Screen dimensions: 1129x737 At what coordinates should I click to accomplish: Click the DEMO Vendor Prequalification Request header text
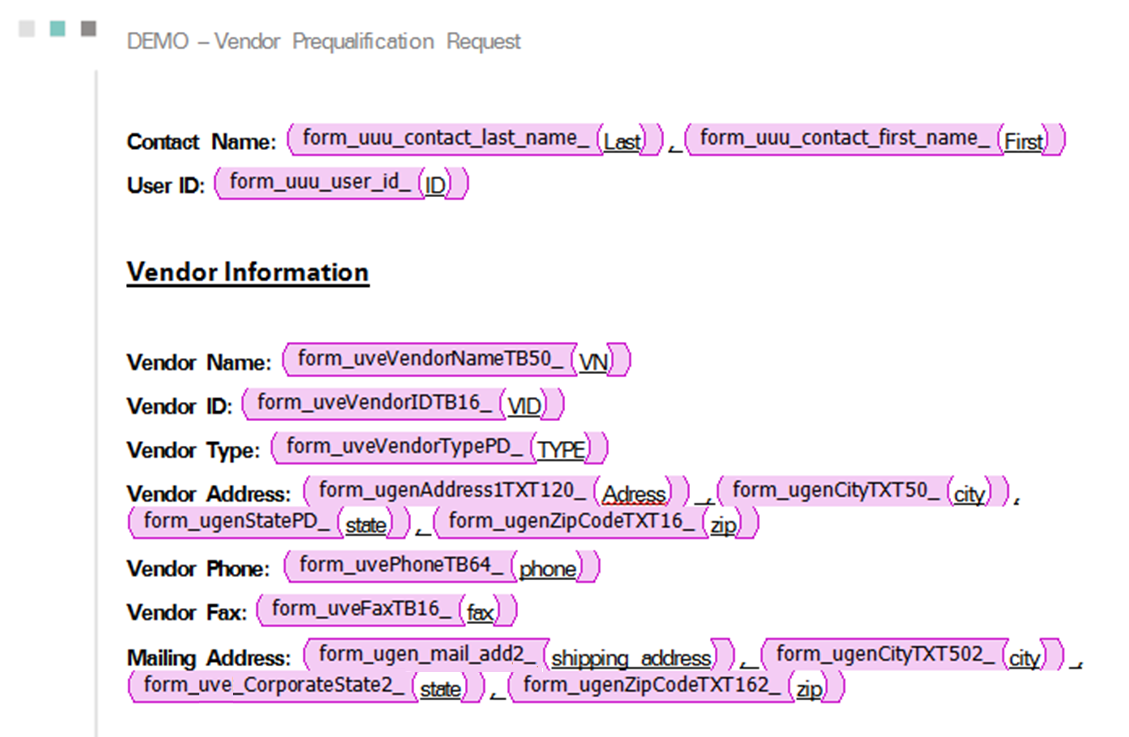pos(323,41)
